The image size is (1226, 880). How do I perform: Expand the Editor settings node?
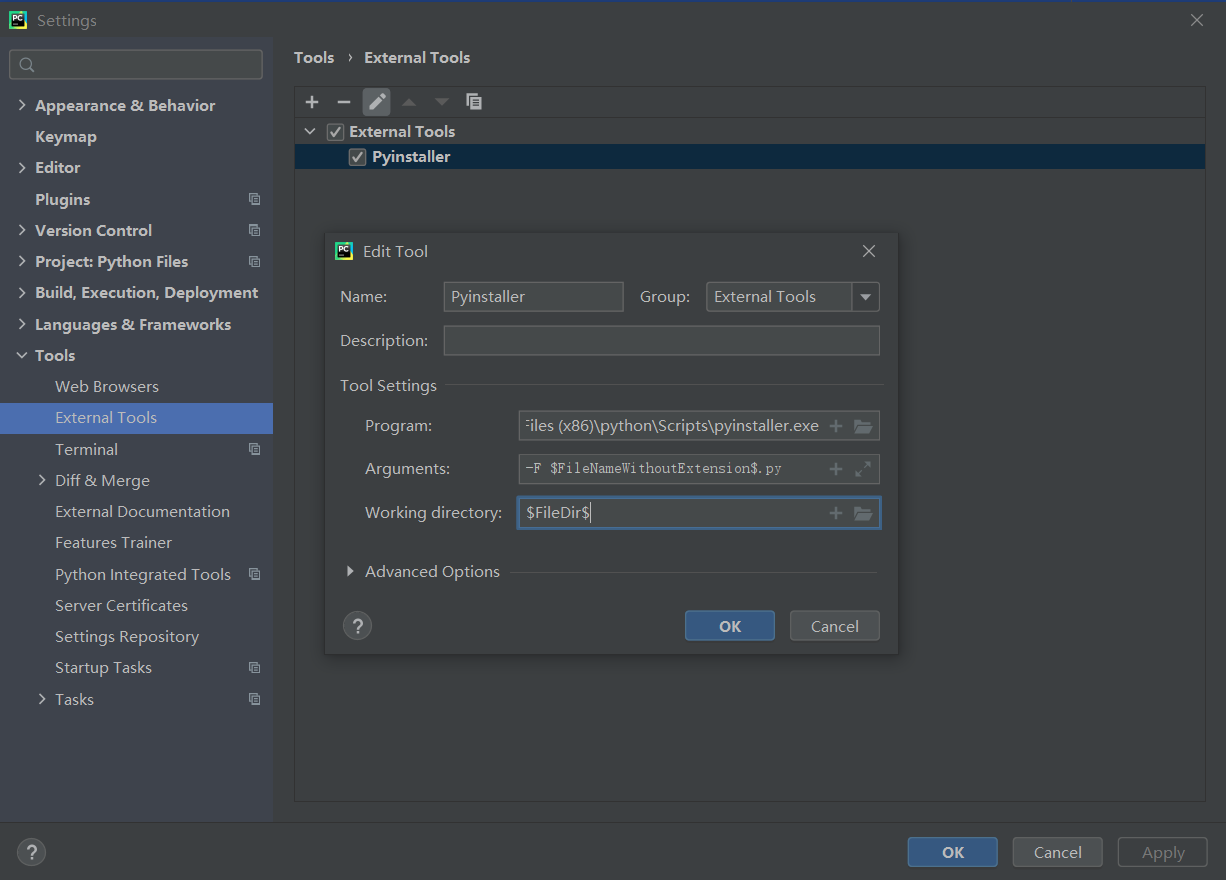point(22,168)
